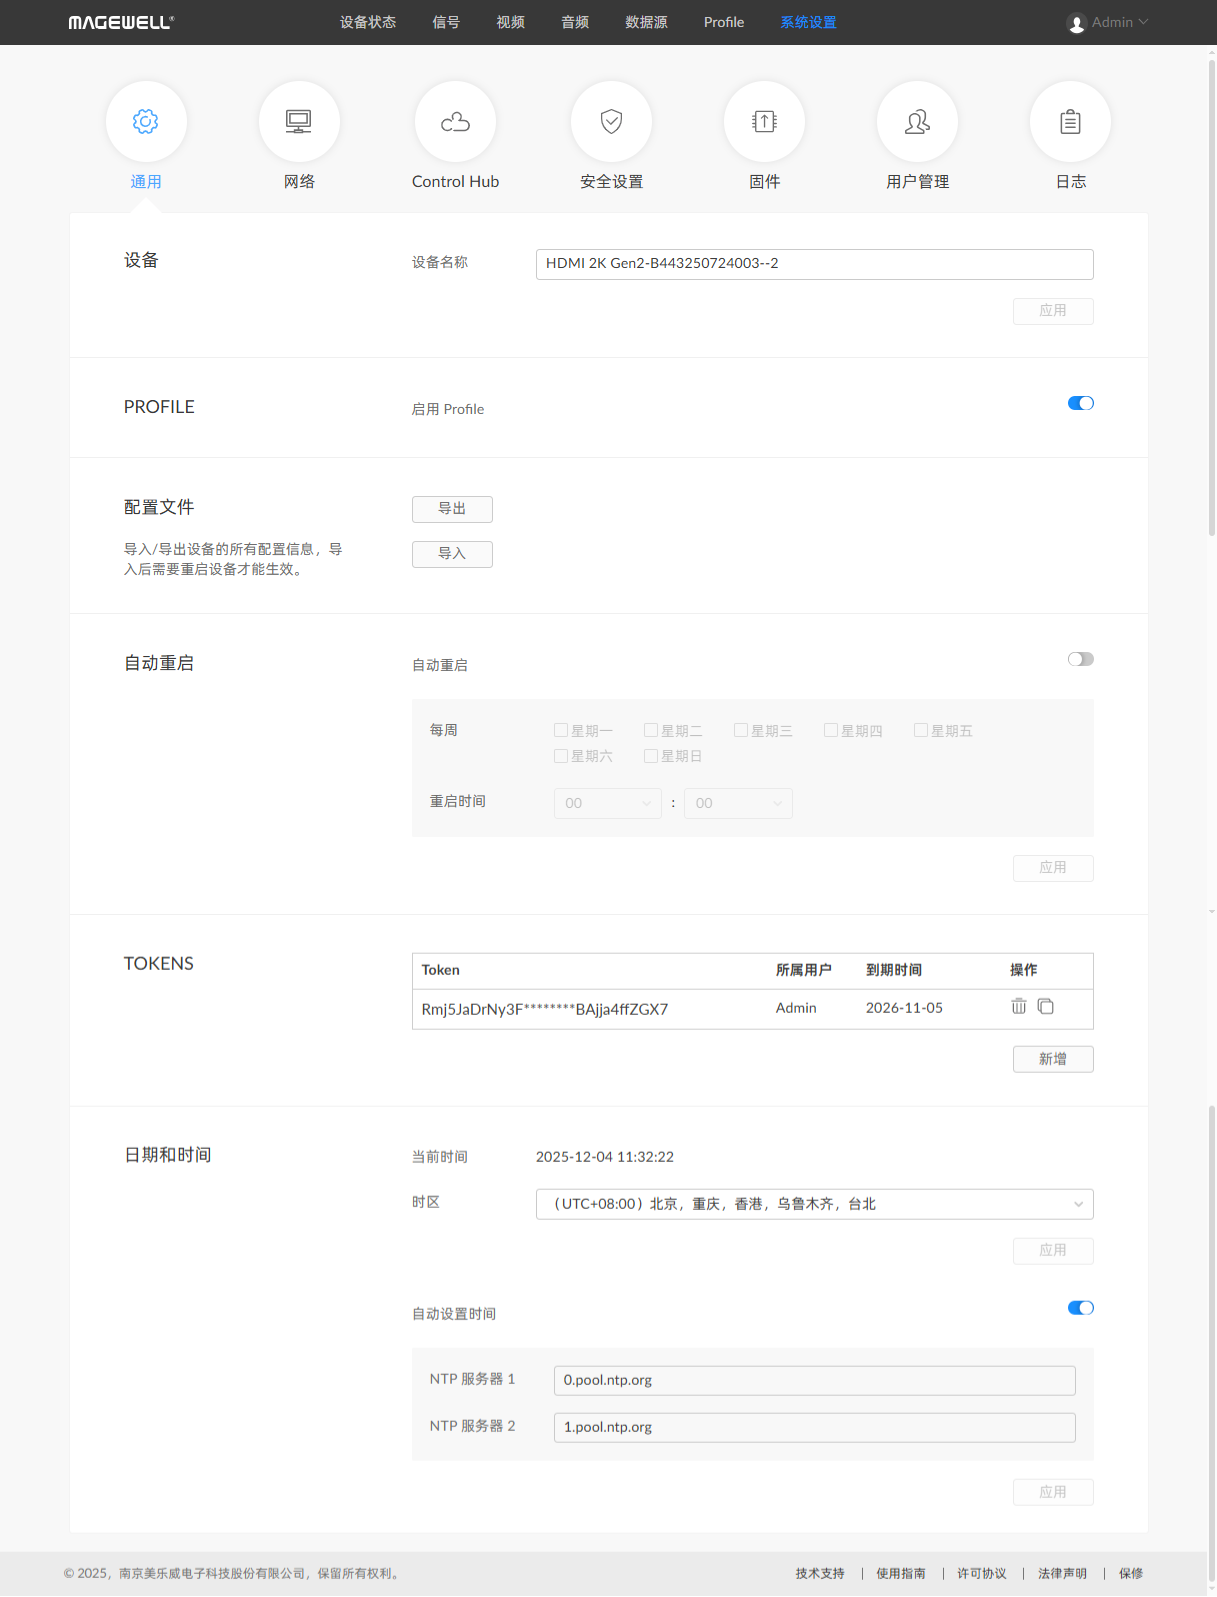The width and height of the screenshot is (1217, 1597).
Task: Open the 固件 firmware upgrade icon
Action: [x=764, y=122]
